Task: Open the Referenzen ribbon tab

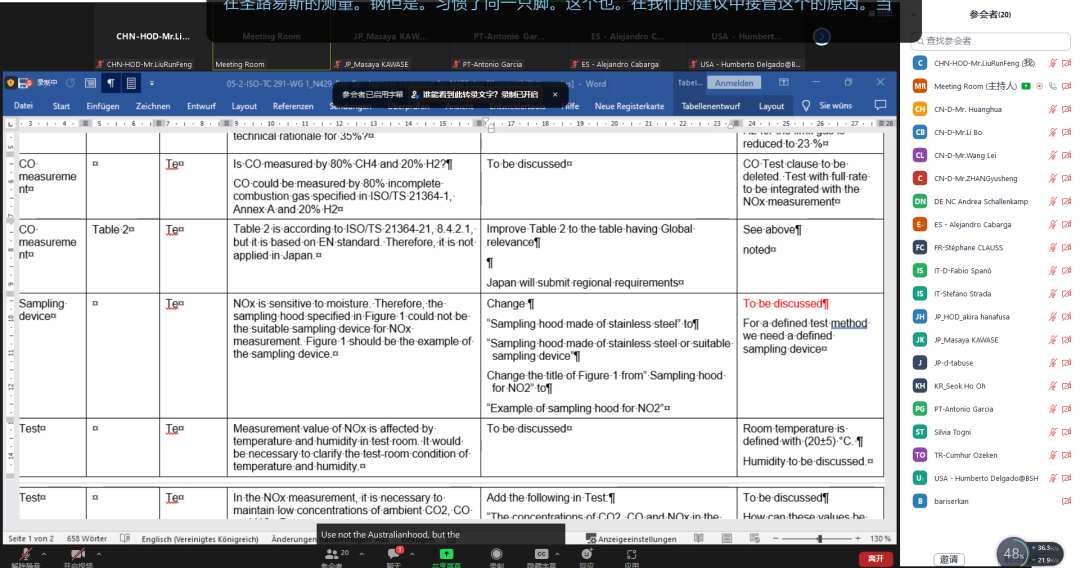Action: [x=293, y=106]
